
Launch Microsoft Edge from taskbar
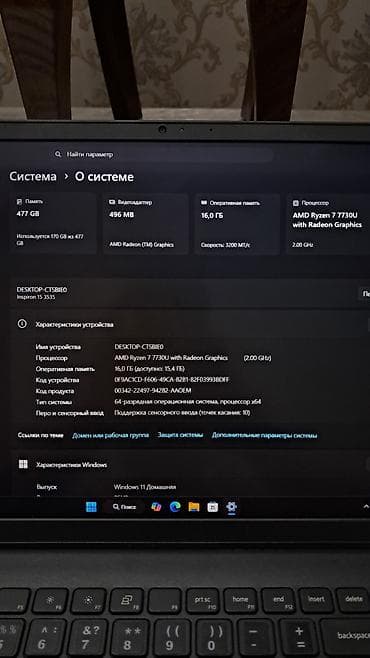(175, 507)
